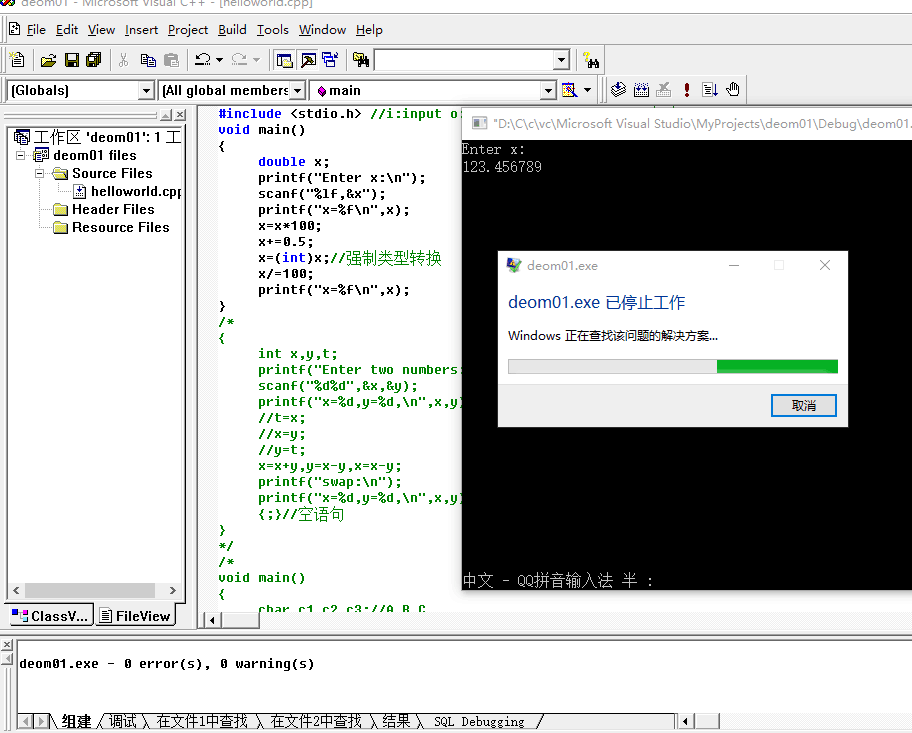Image resolution: width=912 pixels, height=733 pixels.
Task: Click the '0 error(s), 0 warning(s)' output line
Action: pyautogui.click(x=167, y=664)
